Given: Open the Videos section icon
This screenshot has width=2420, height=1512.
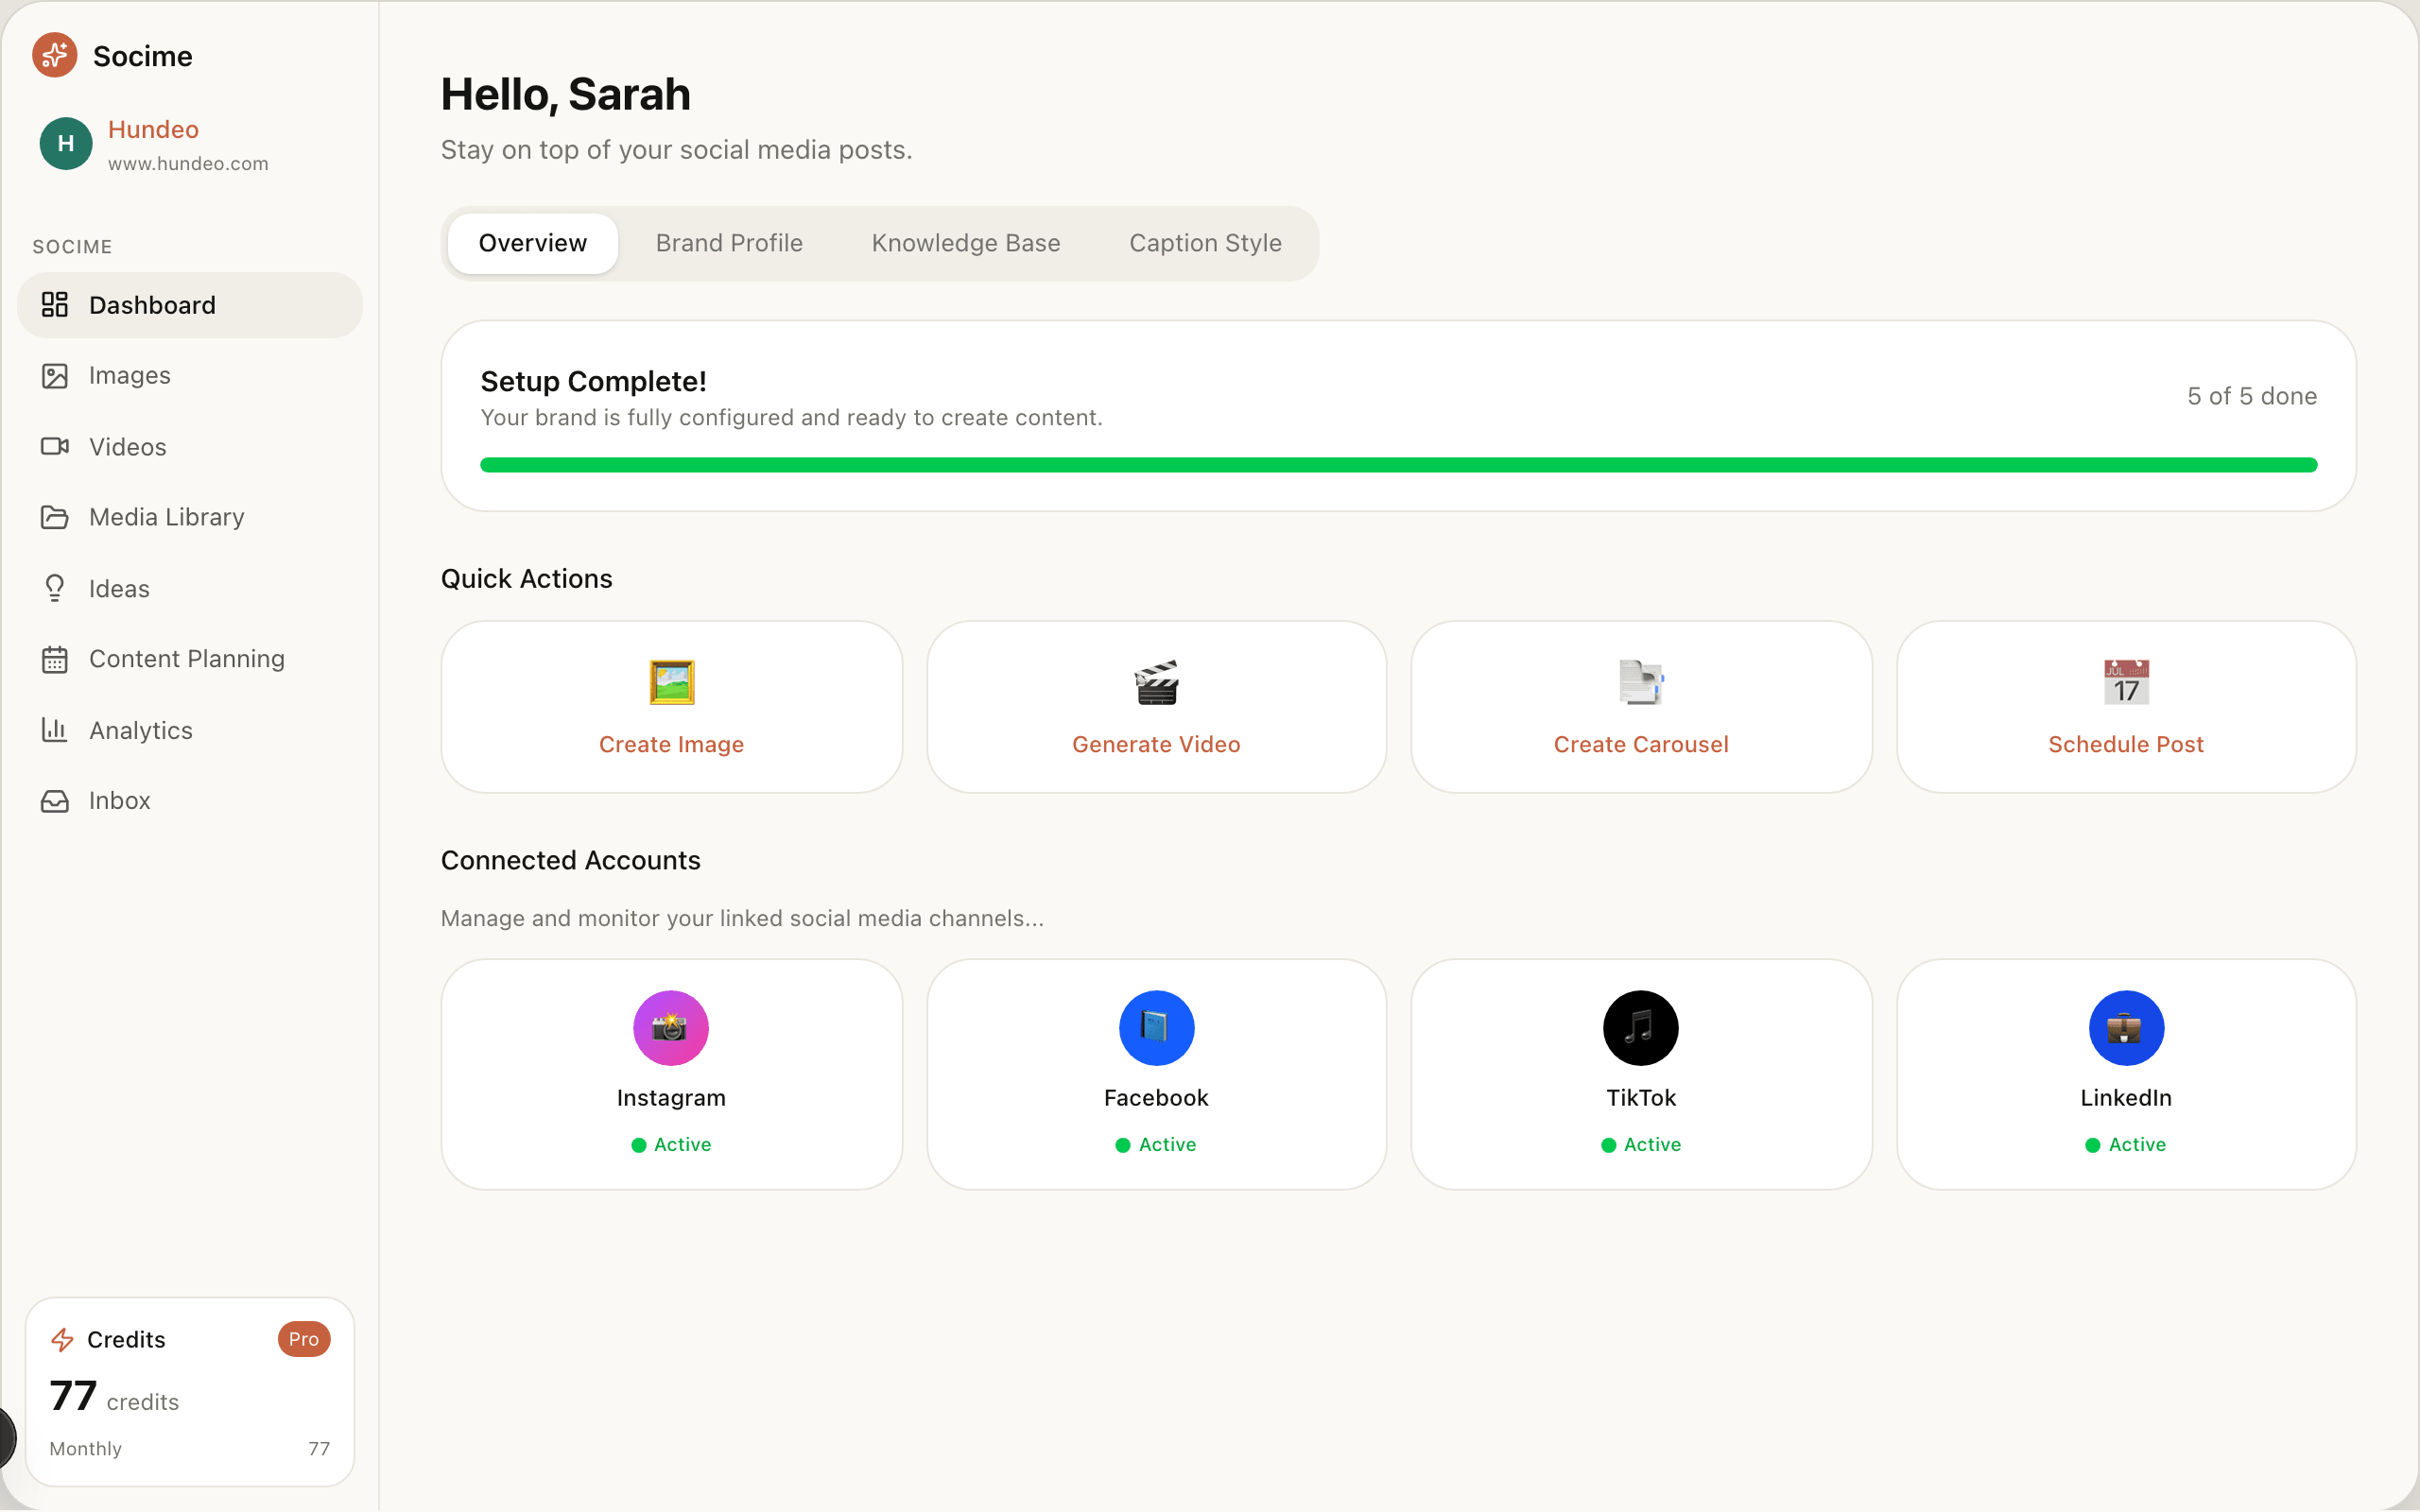Looking at the screenshot, I should (55, 446).
